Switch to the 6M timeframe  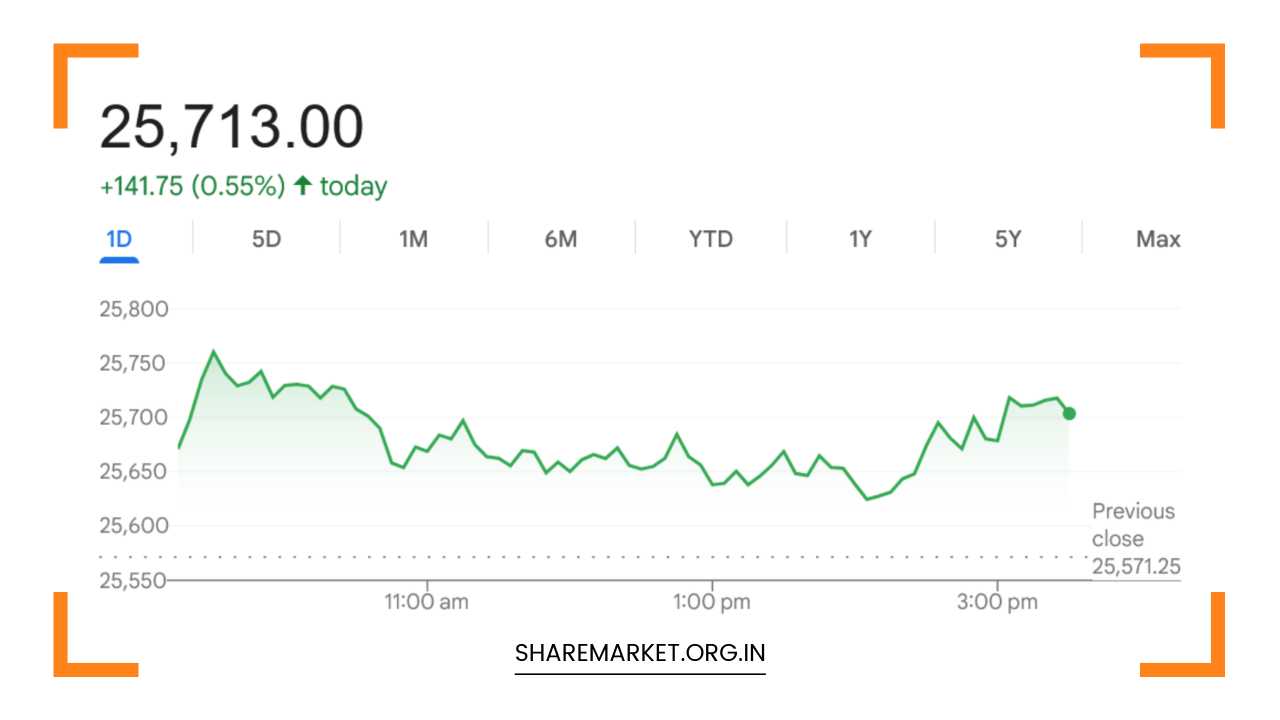[x=561, y=238]
